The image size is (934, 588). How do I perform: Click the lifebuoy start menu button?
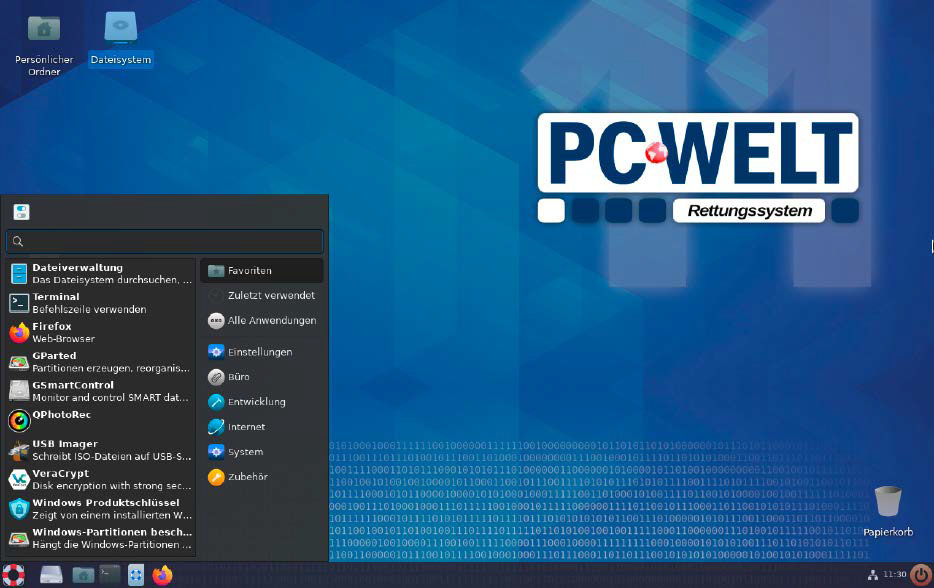click(x=13, y=575)
